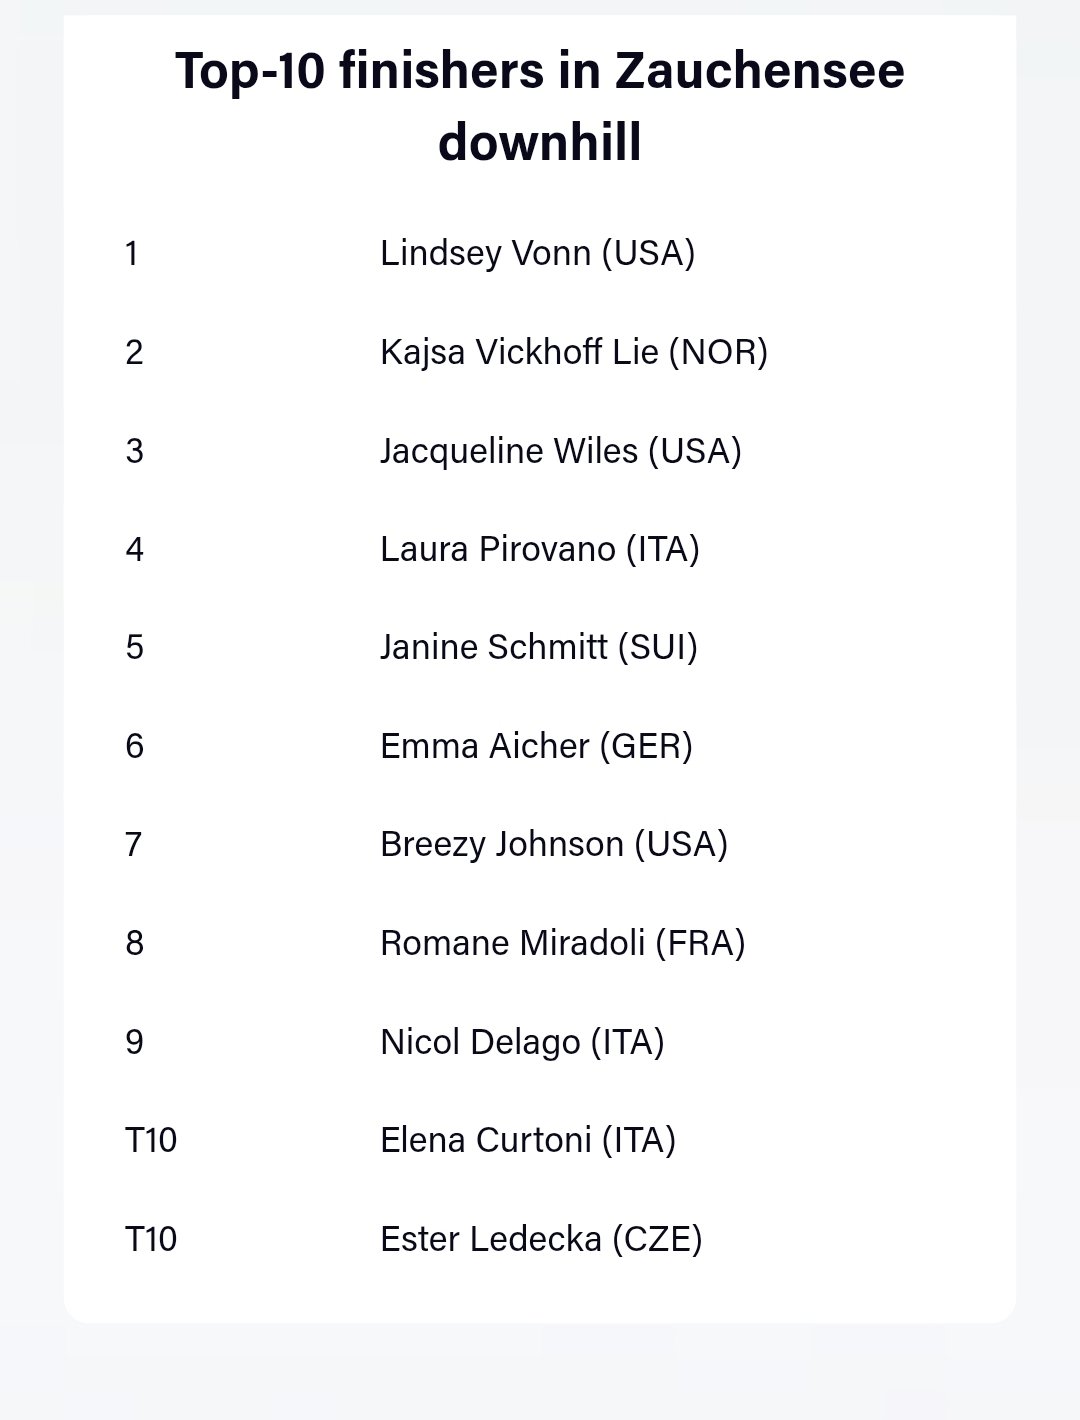Click rank number 7 beside Breezy Johnson
This screenshot has height=1420, width=1080.
click(134, 844)
